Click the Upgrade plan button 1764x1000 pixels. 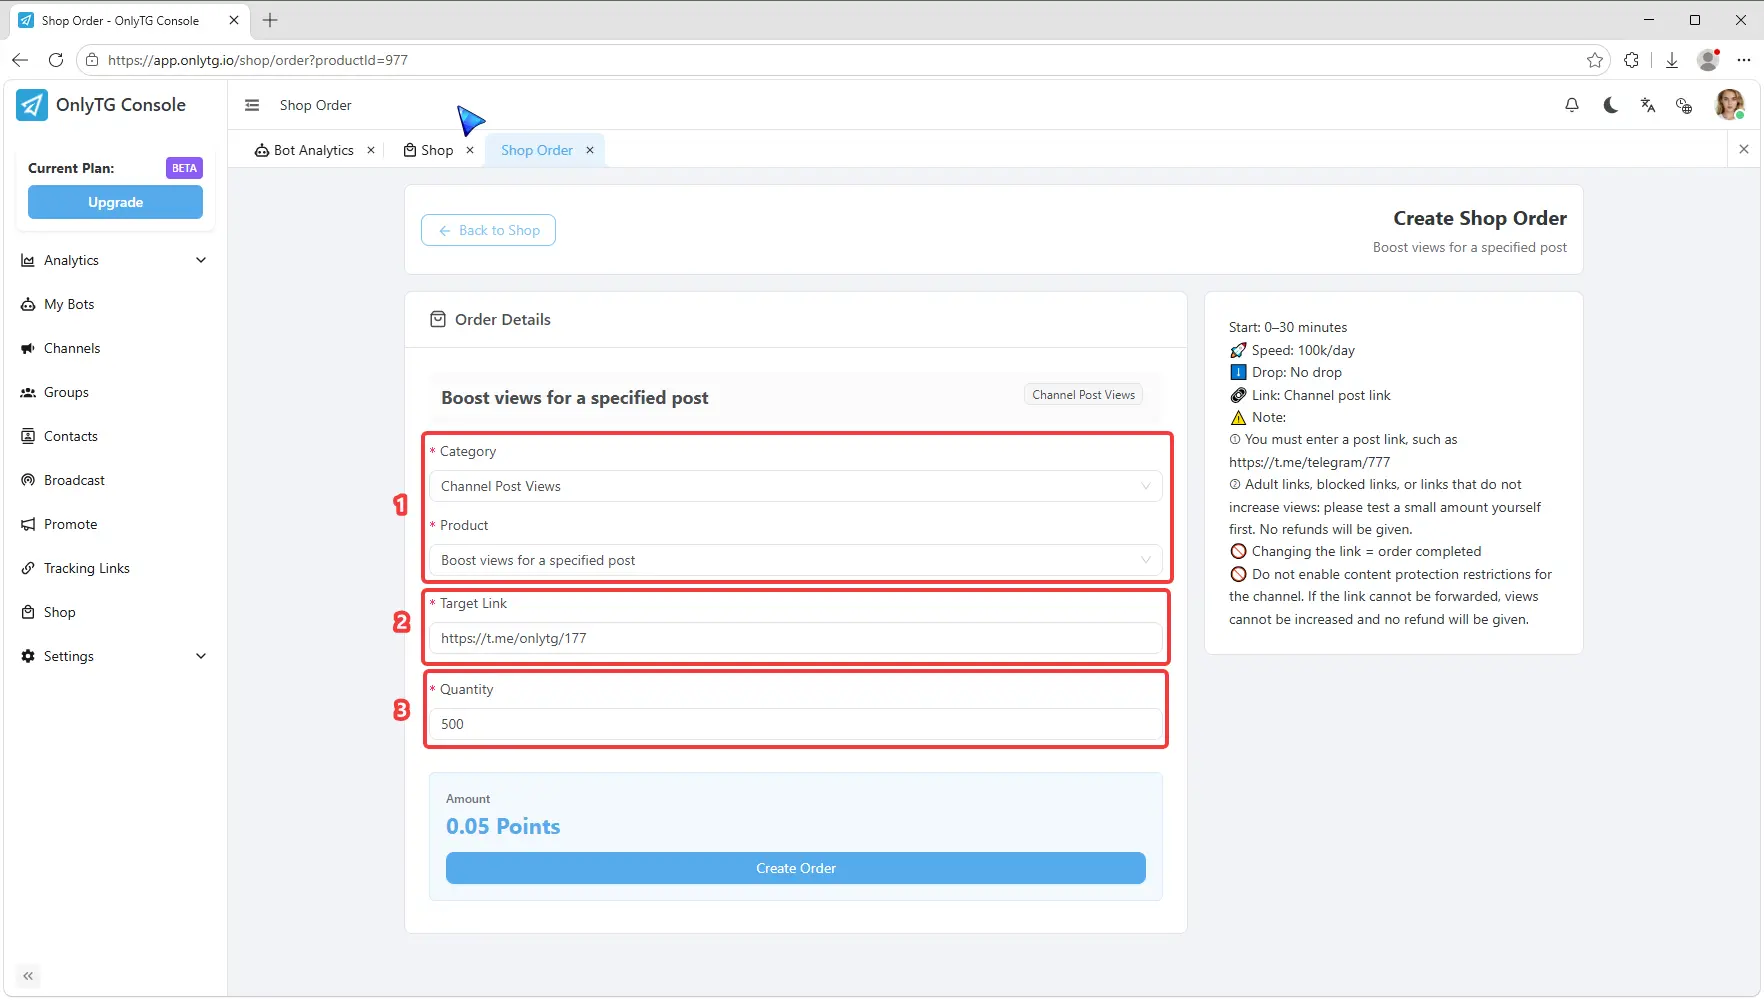click(x=115, y=202)
